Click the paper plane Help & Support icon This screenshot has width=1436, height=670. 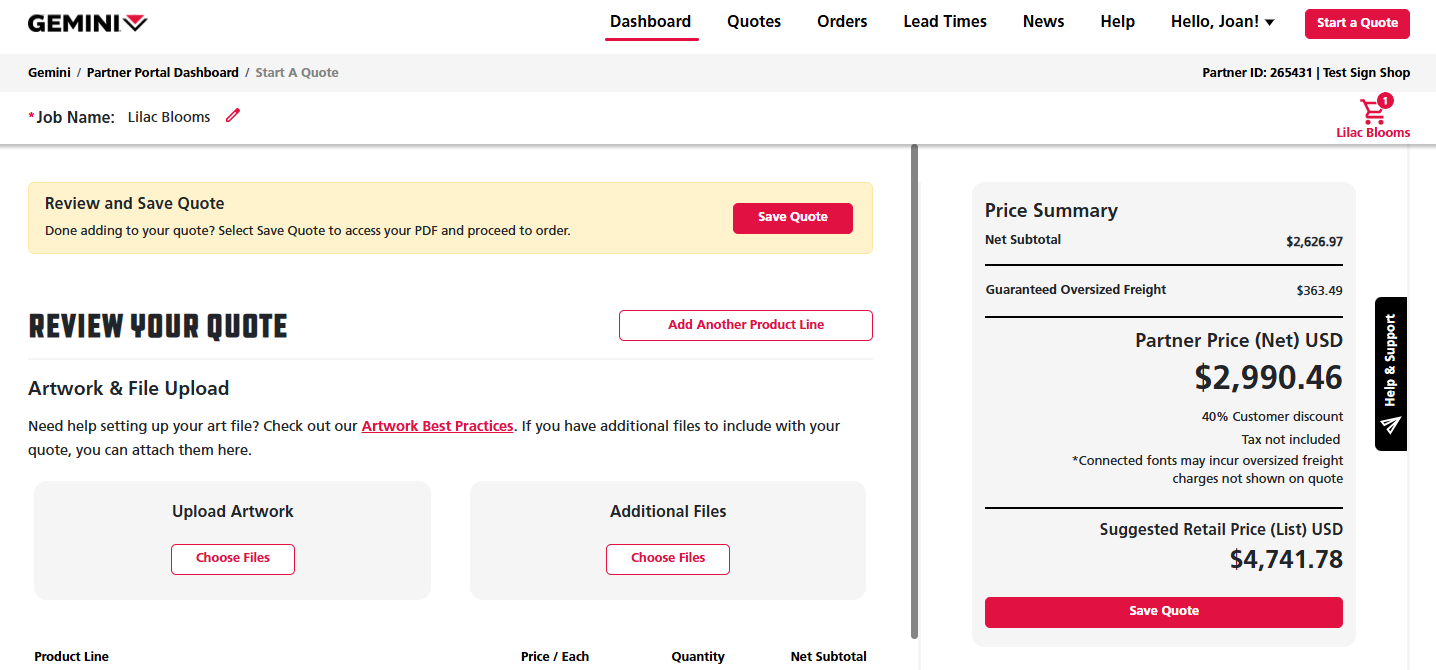[x=1390, y=425]
